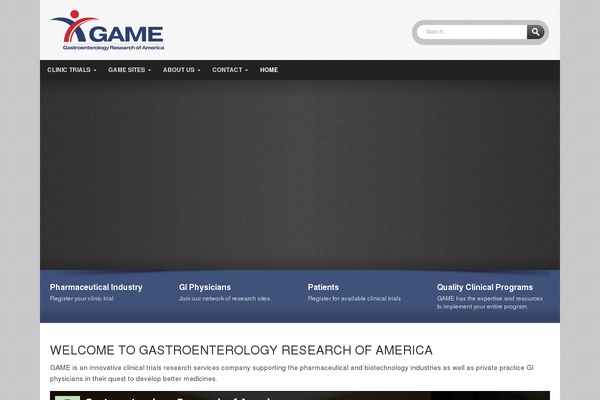The height and width of the screenshot is (400, 600).
Task: Focus the Search input field
Action: coord(472,32)
